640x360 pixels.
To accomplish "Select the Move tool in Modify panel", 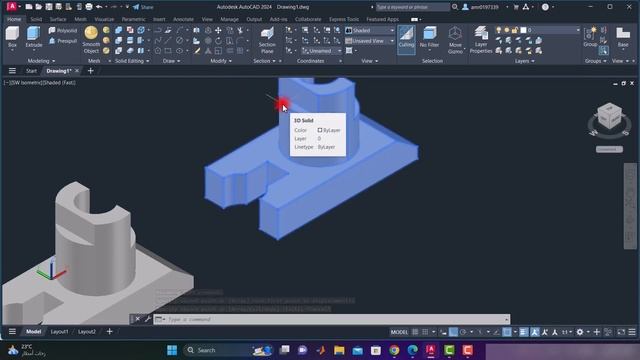I will pyautogui.click(x=218, y=31).
